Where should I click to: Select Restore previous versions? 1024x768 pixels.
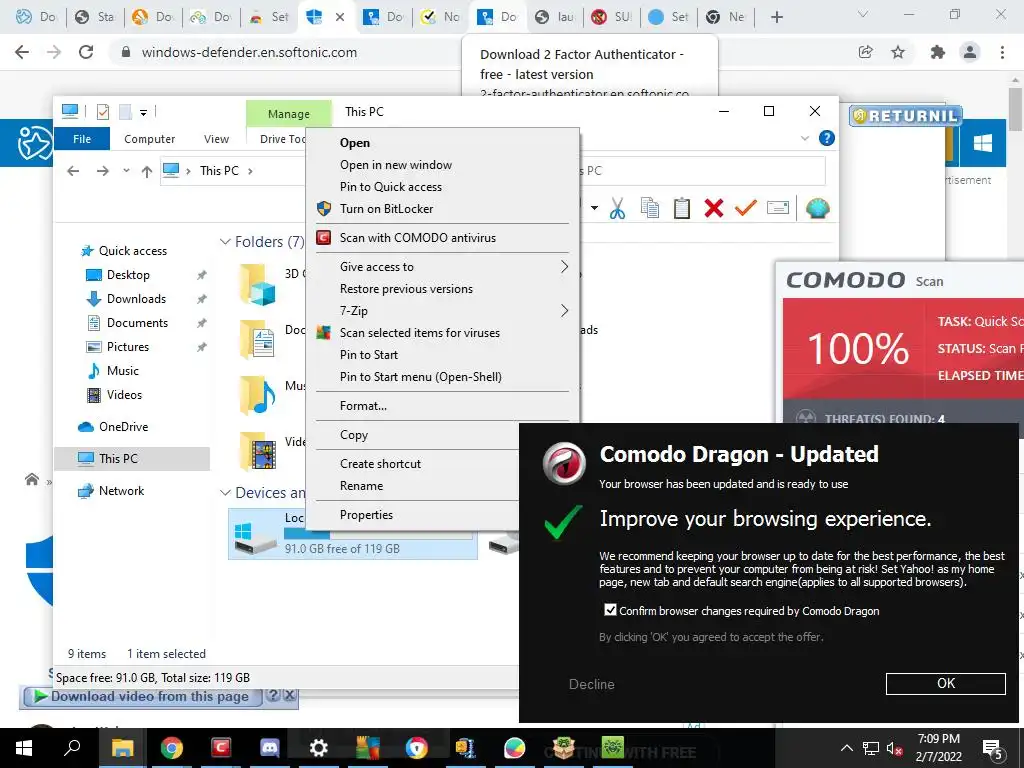coord(406,289)
